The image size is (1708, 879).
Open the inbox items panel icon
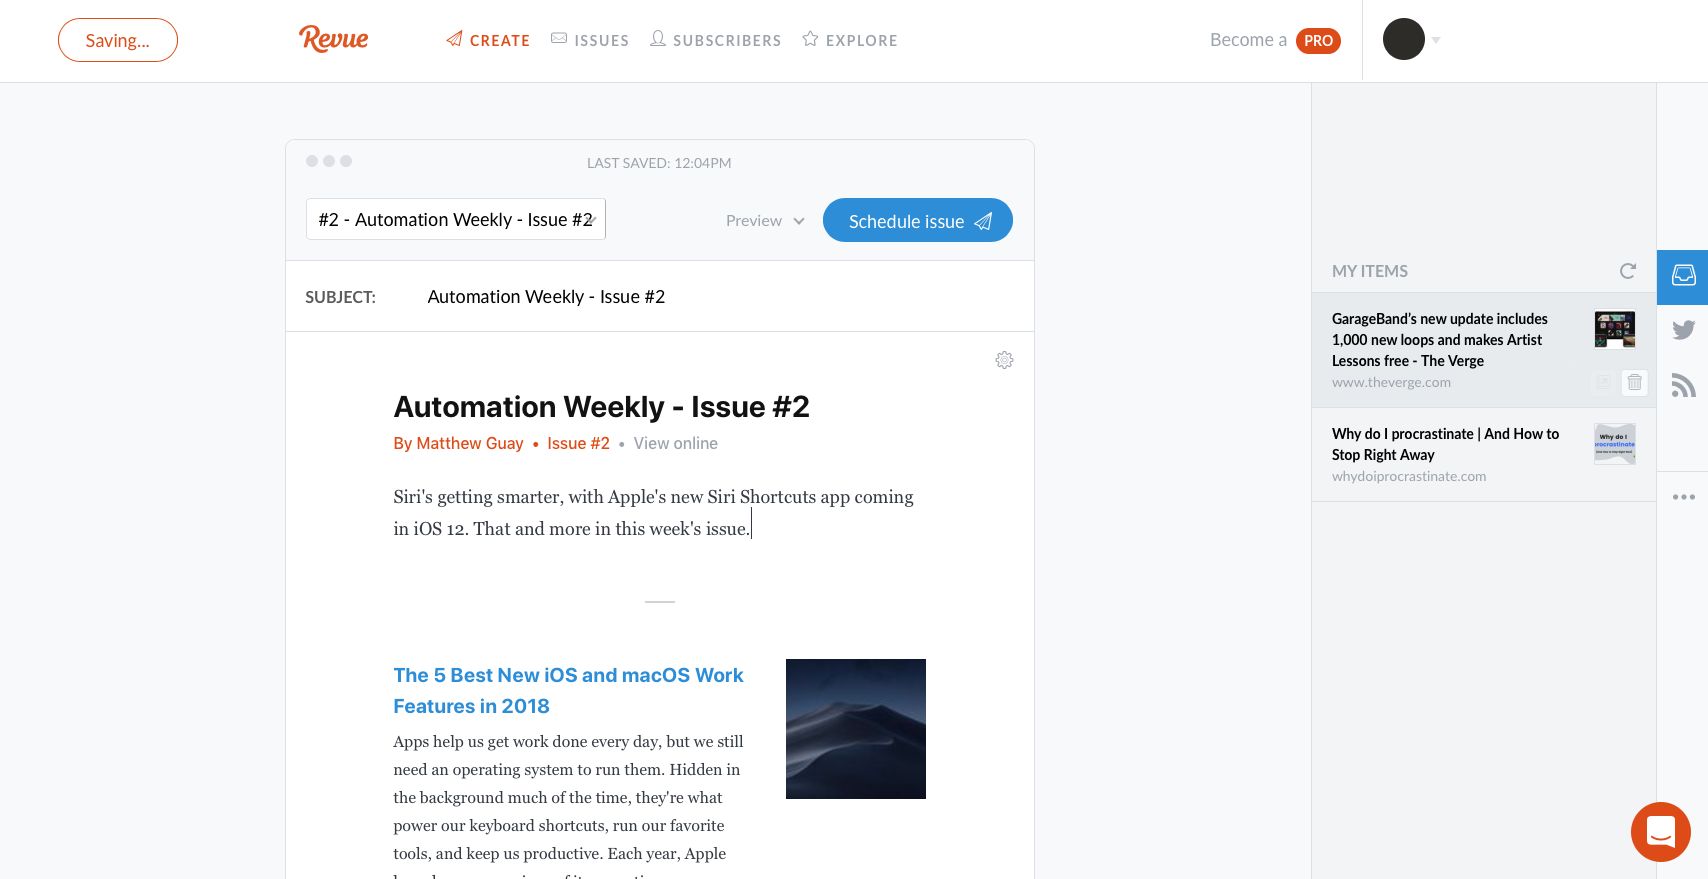(x=1683, y=276)
